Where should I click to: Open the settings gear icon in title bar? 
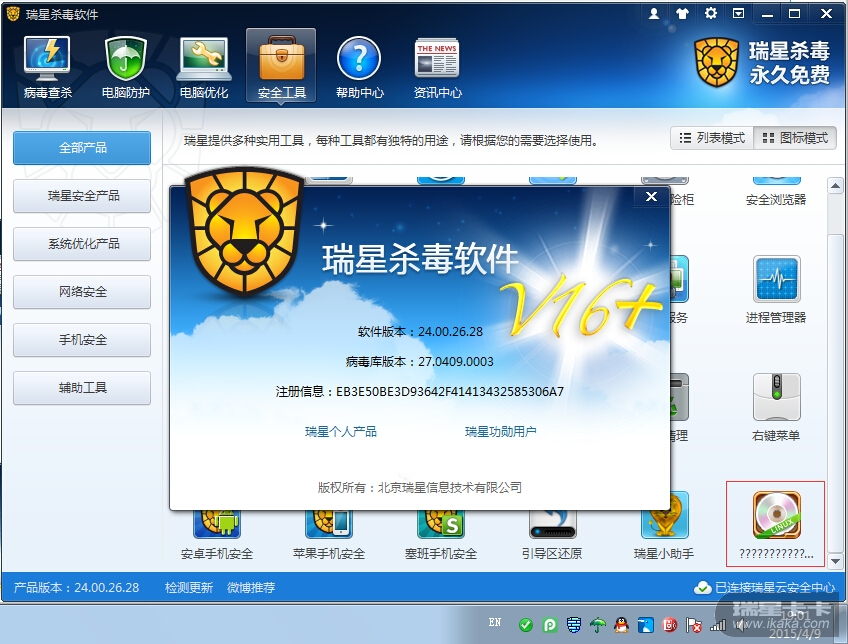pos(711,13)
